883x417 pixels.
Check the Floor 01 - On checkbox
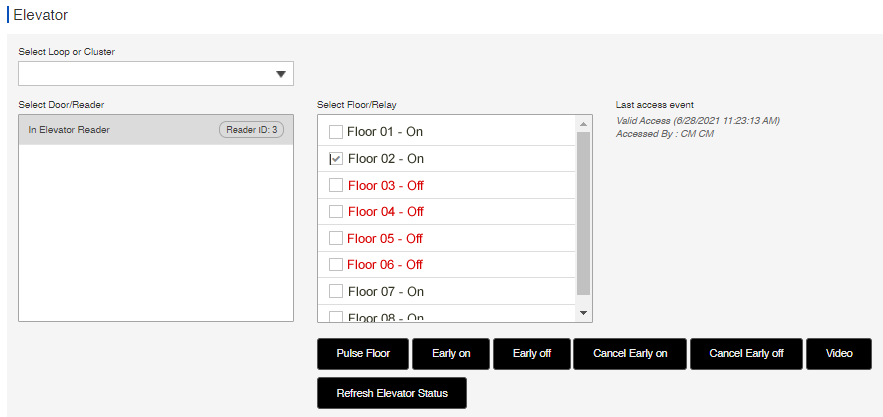tap(336, 132)
